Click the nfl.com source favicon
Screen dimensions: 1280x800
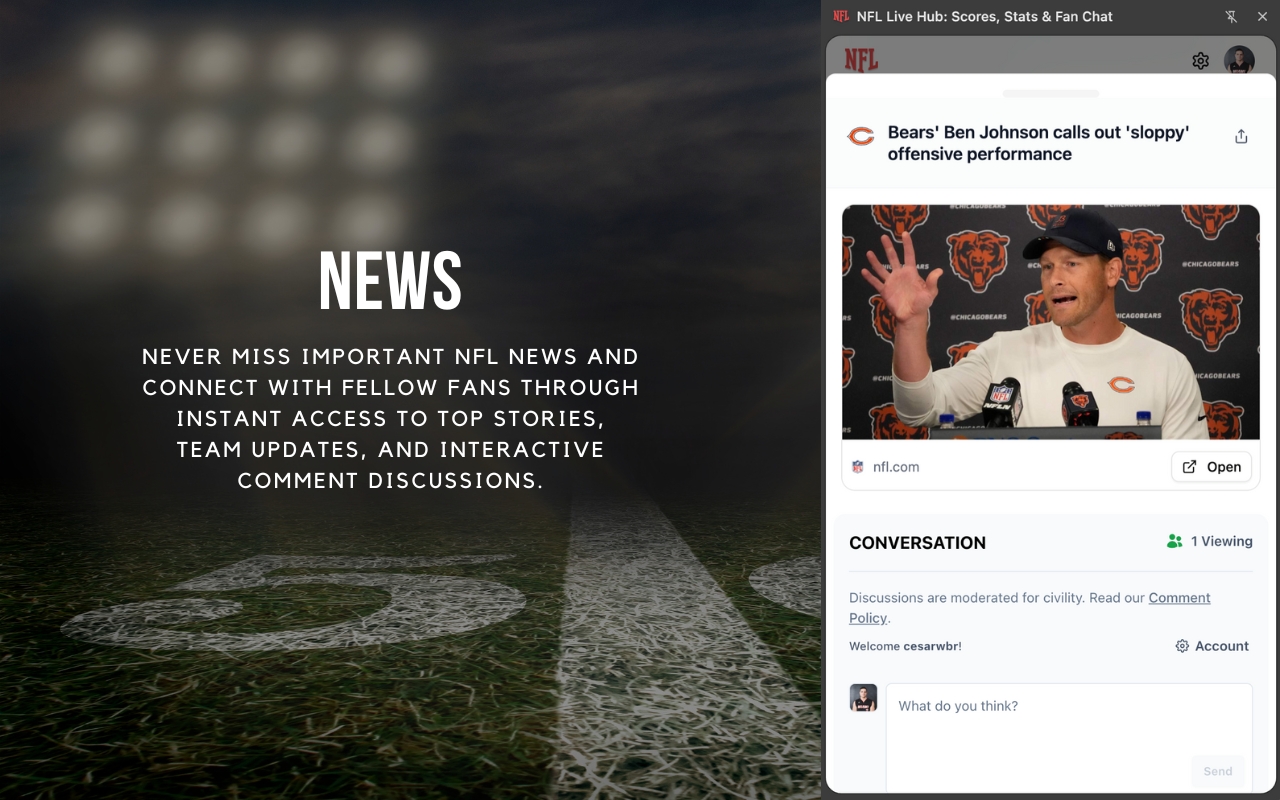click(x=858, y=466)
